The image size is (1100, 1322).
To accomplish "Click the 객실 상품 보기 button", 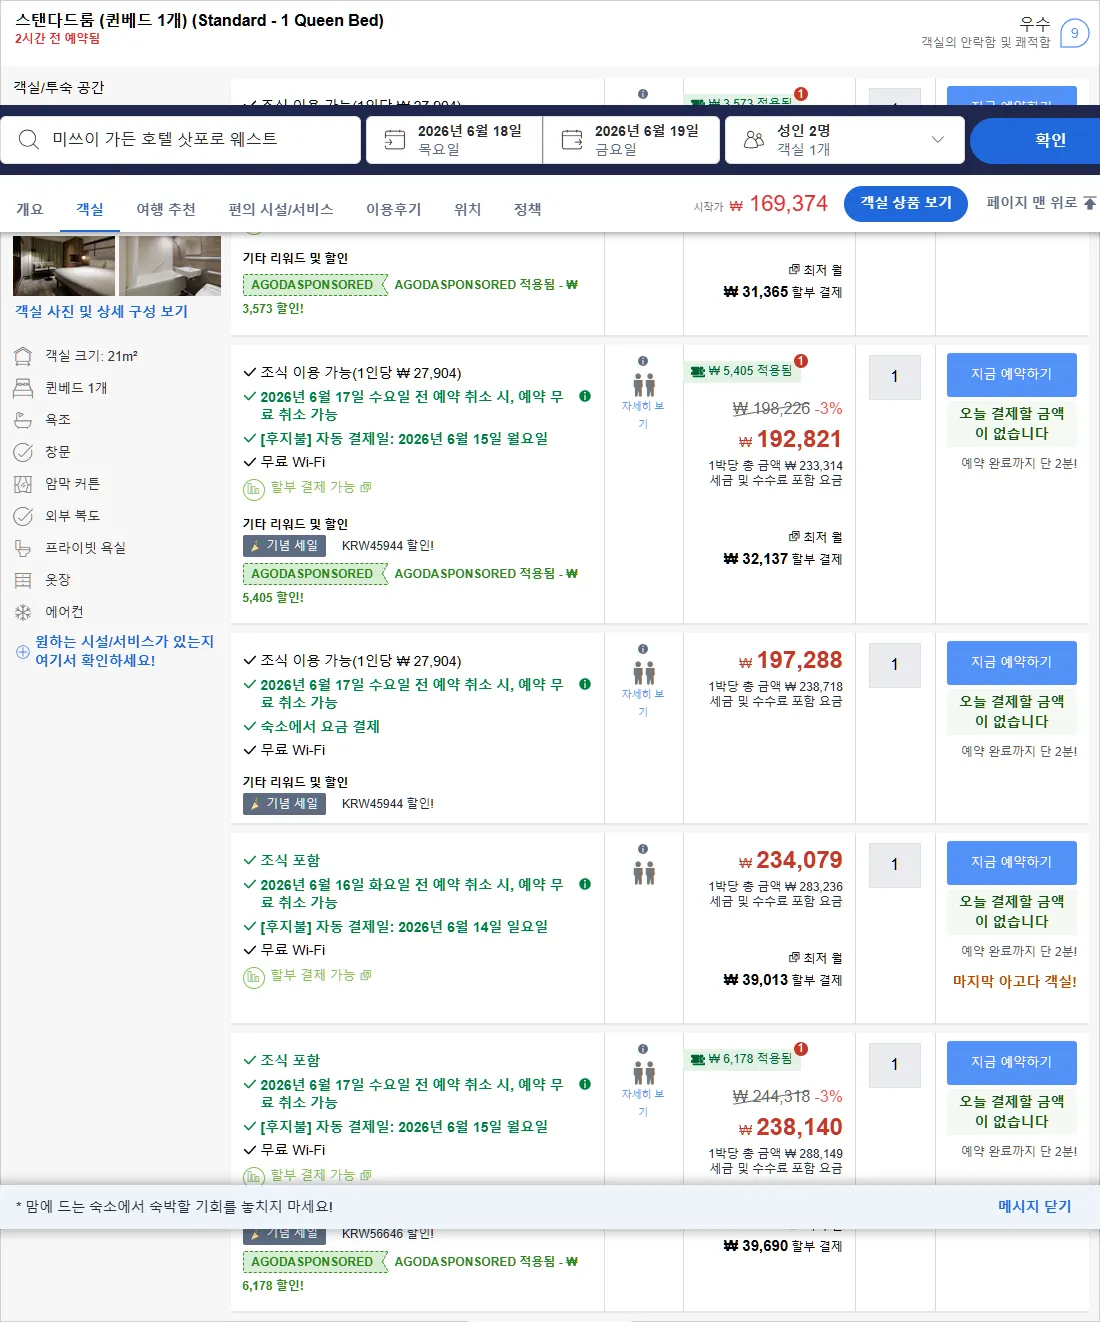I will coord(906,203).
